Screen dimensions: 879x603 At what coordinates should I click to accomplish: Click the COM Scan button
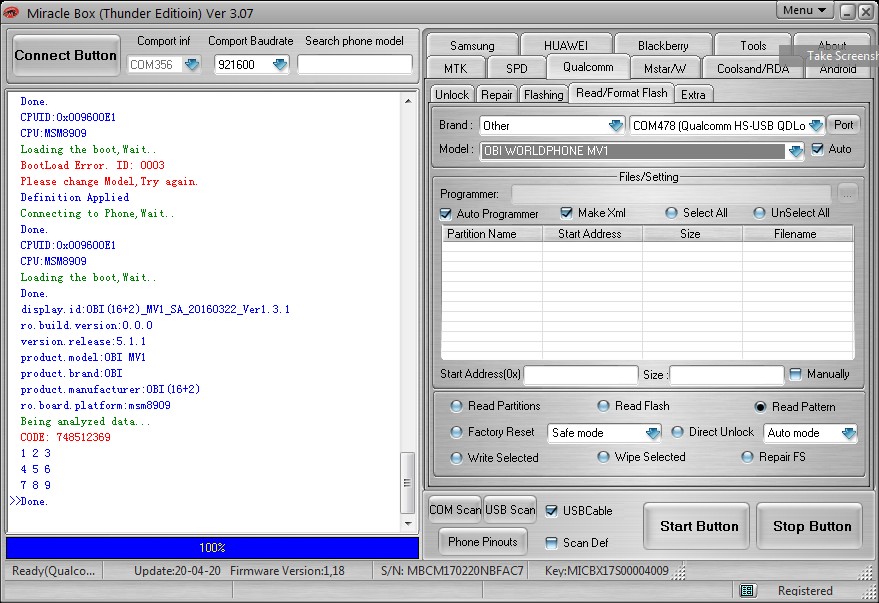click(x=455, y=509)
